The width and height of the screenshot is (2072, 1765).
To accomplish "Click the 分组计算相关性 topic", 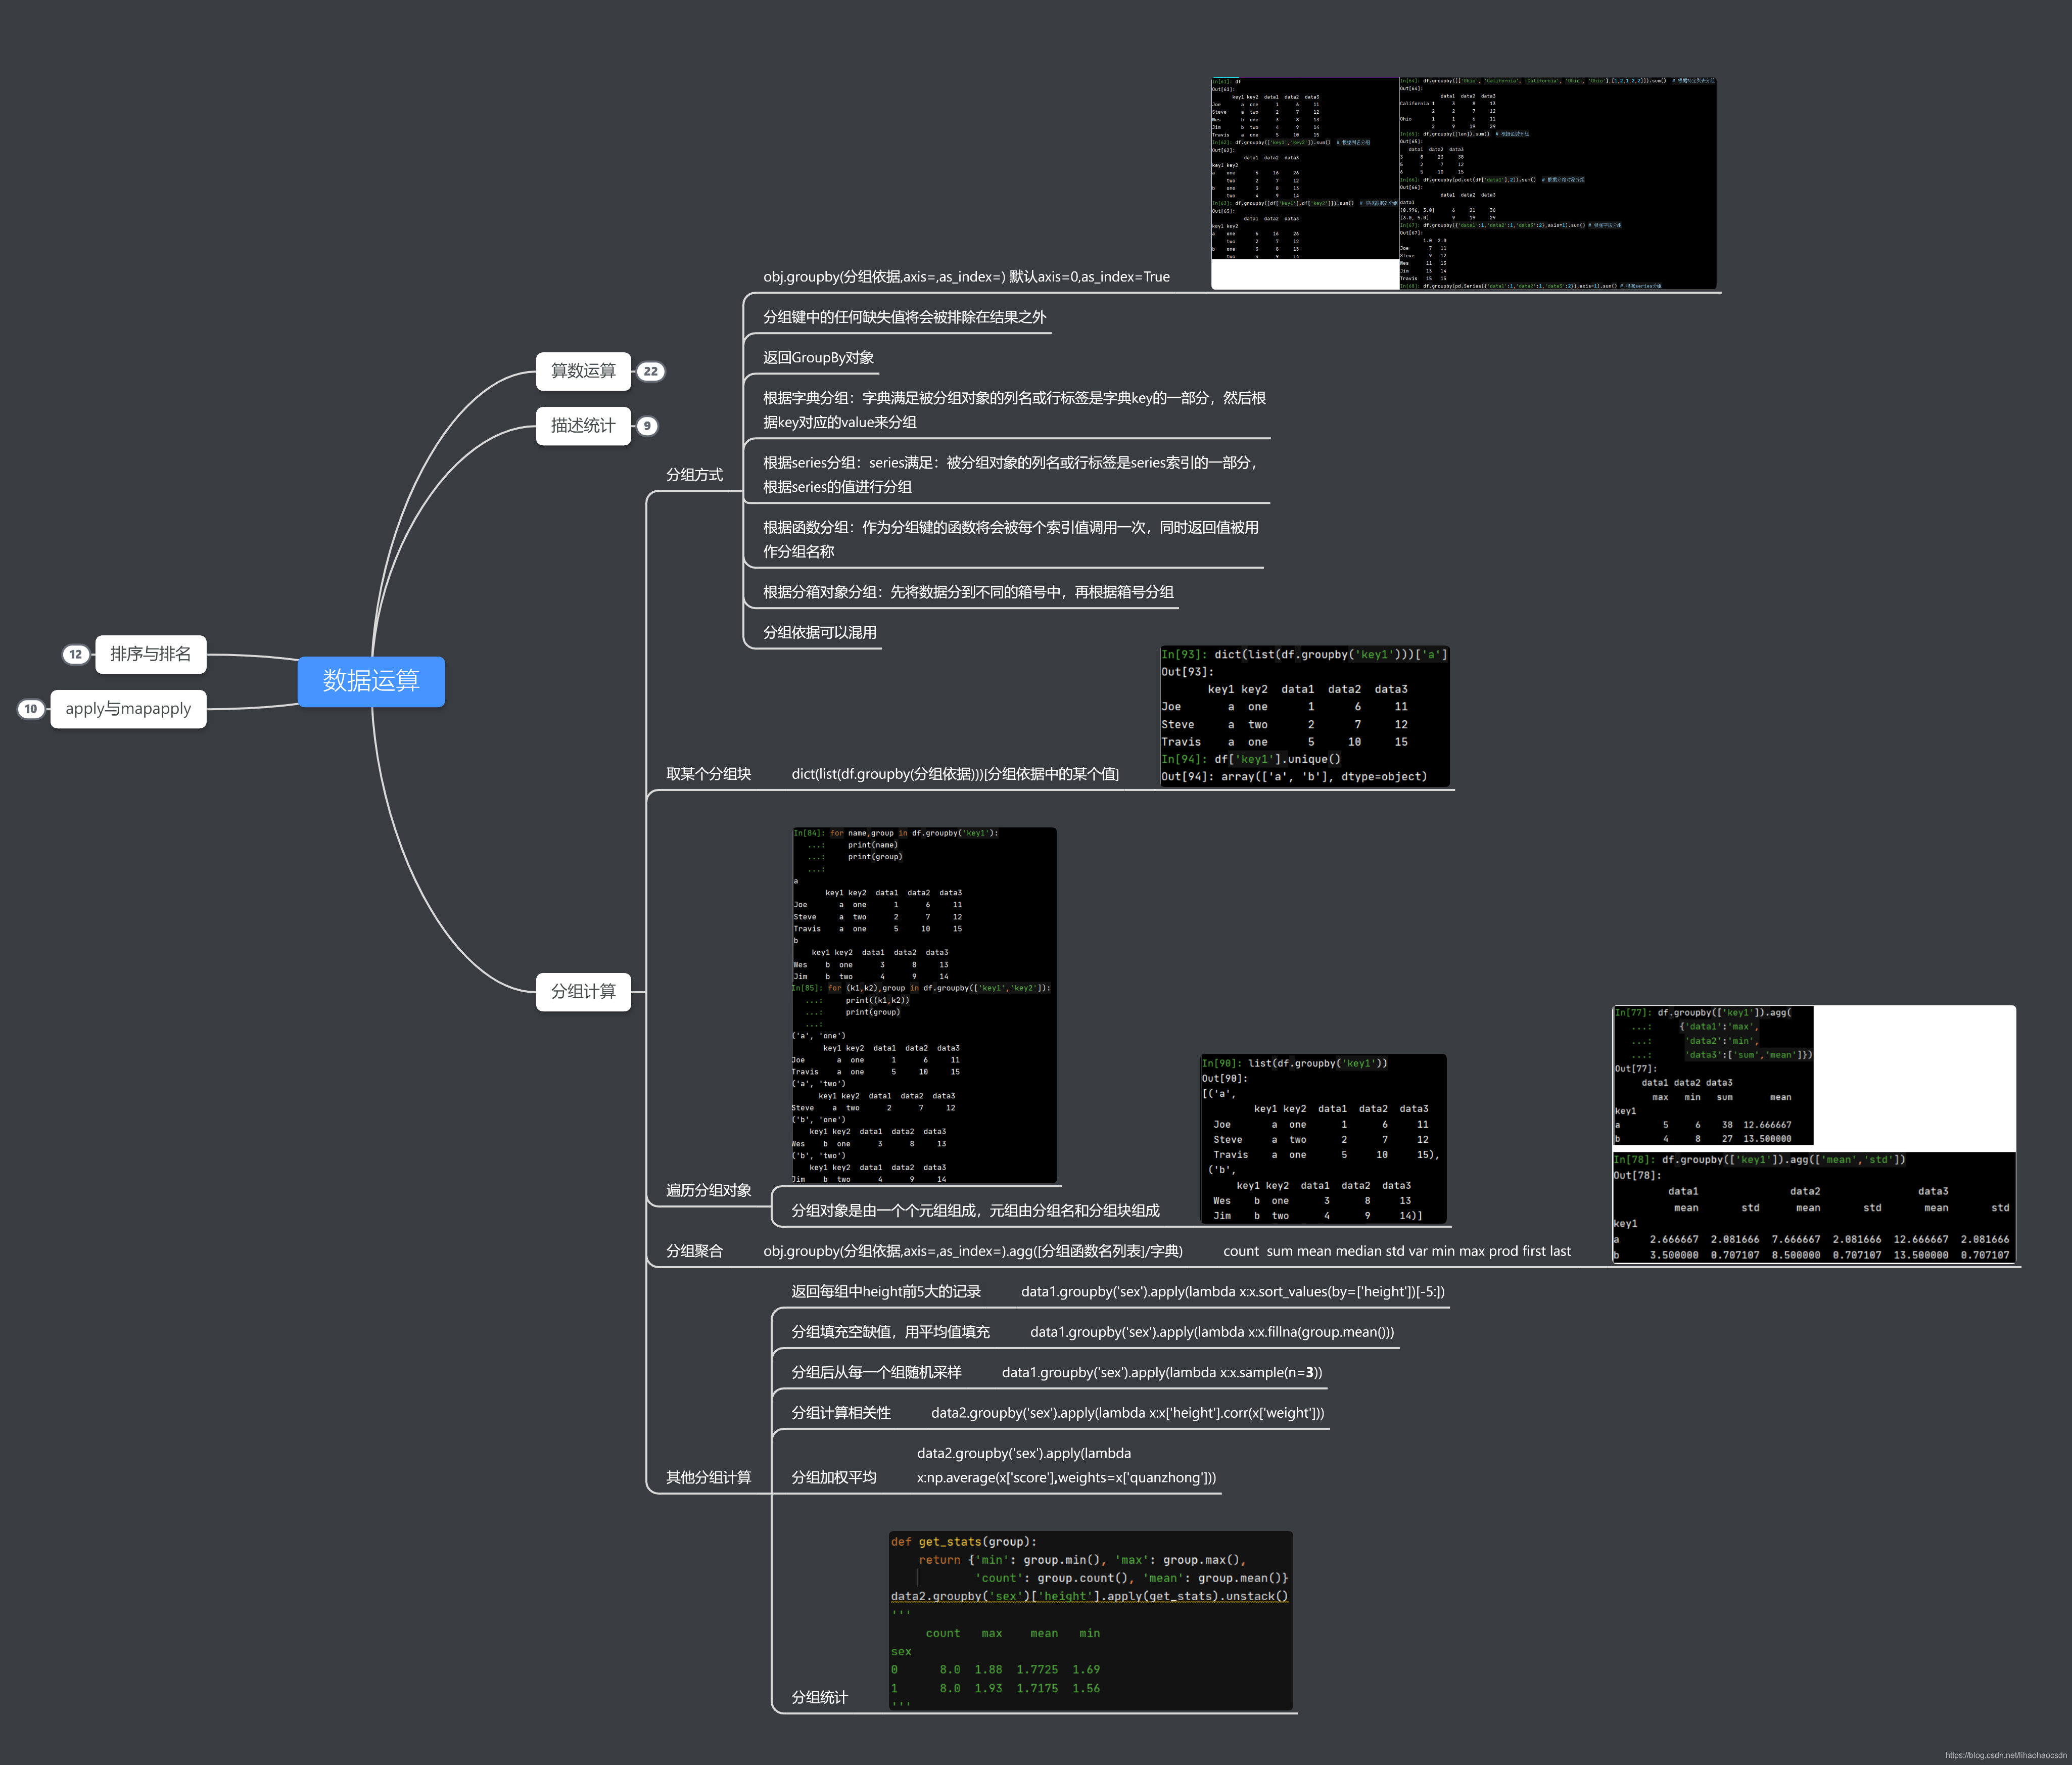I will [x=841, y=1413].
